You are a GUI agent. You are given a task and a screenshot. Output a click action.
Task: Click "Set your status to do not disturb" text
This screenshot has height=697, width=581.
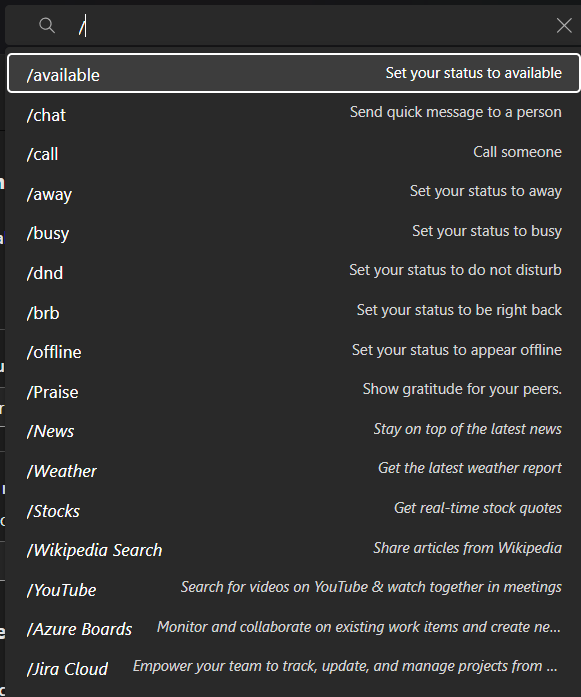[455, 270]
